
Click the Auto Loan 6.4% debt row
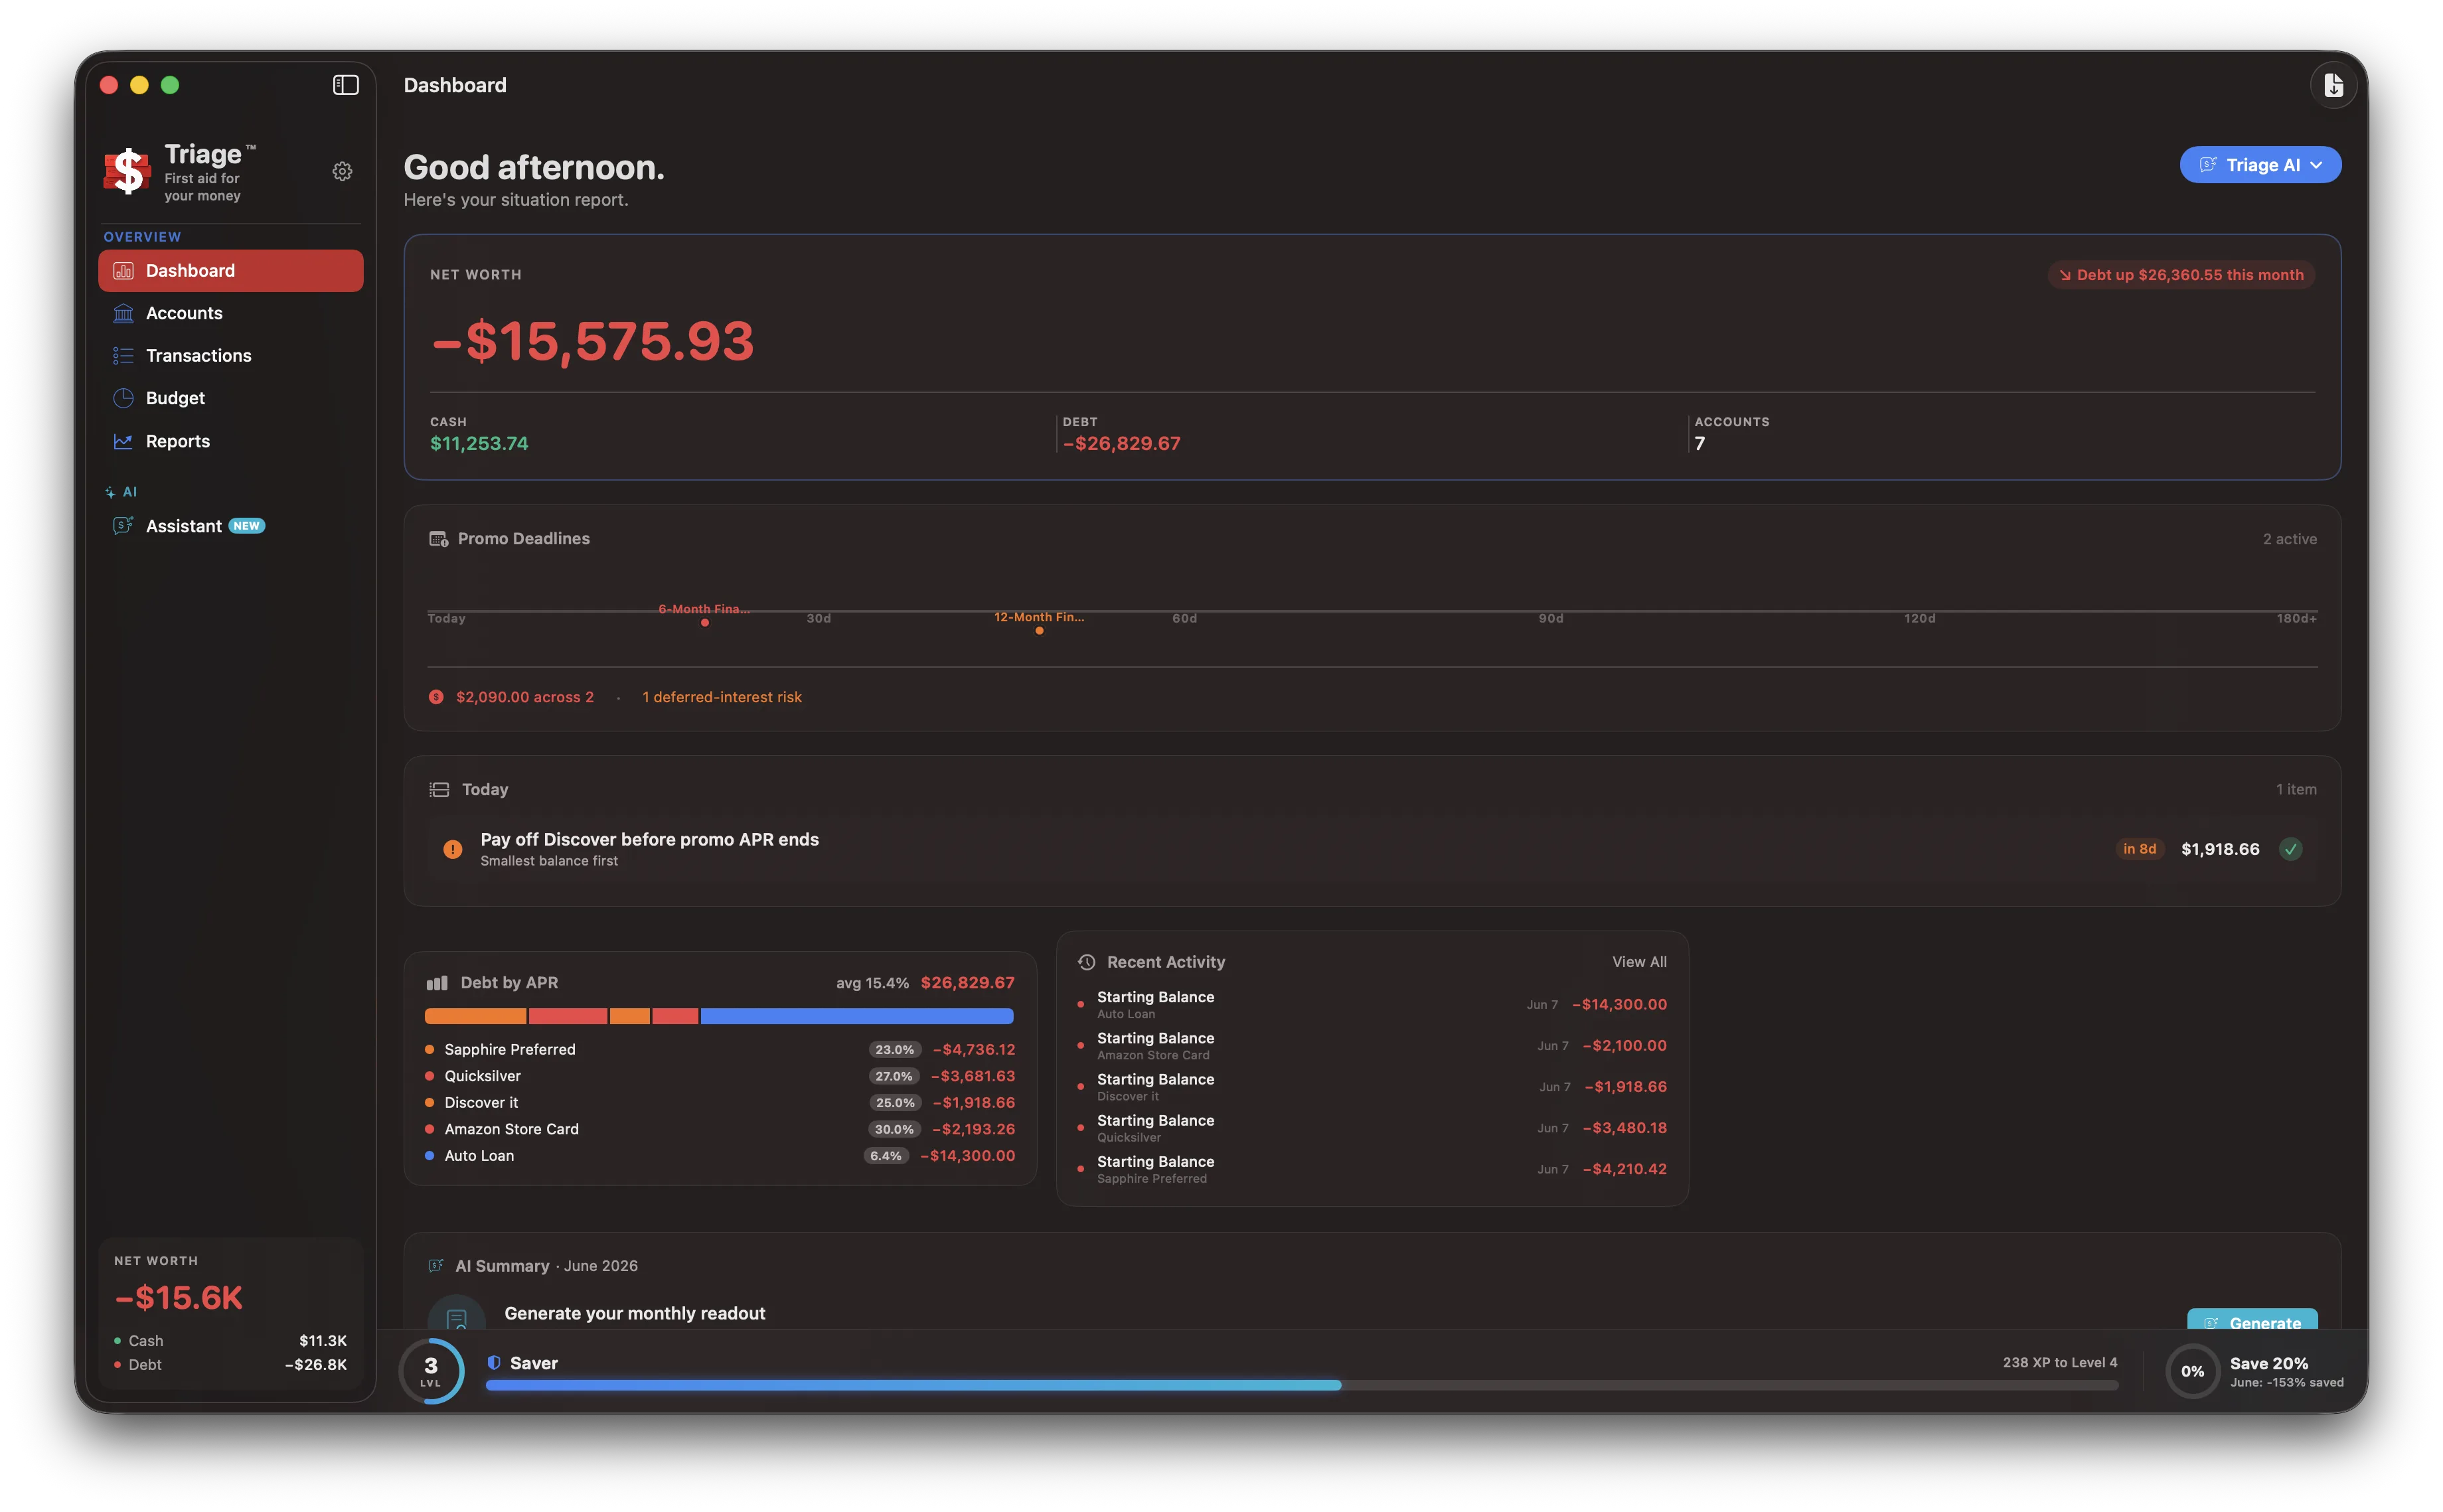pos(720,1155)
